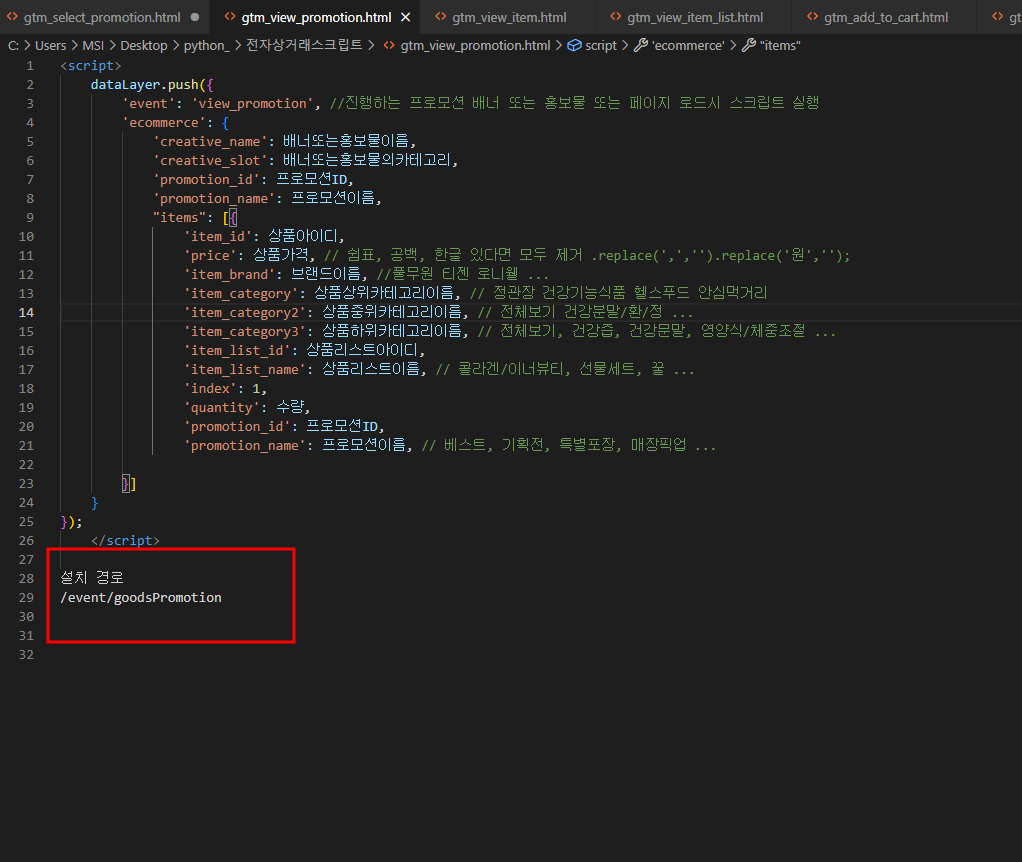Open the gtm_view_item.html tab
The image size is (1022, 862).
coord(509,18)
